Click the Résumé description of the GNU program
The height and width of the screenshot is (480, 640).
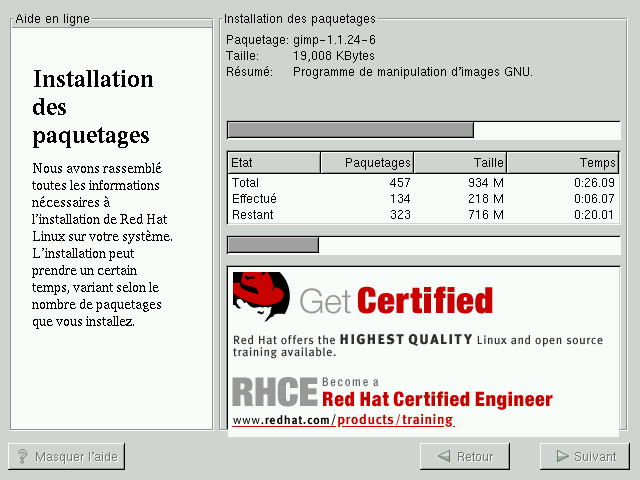[412, 72]
